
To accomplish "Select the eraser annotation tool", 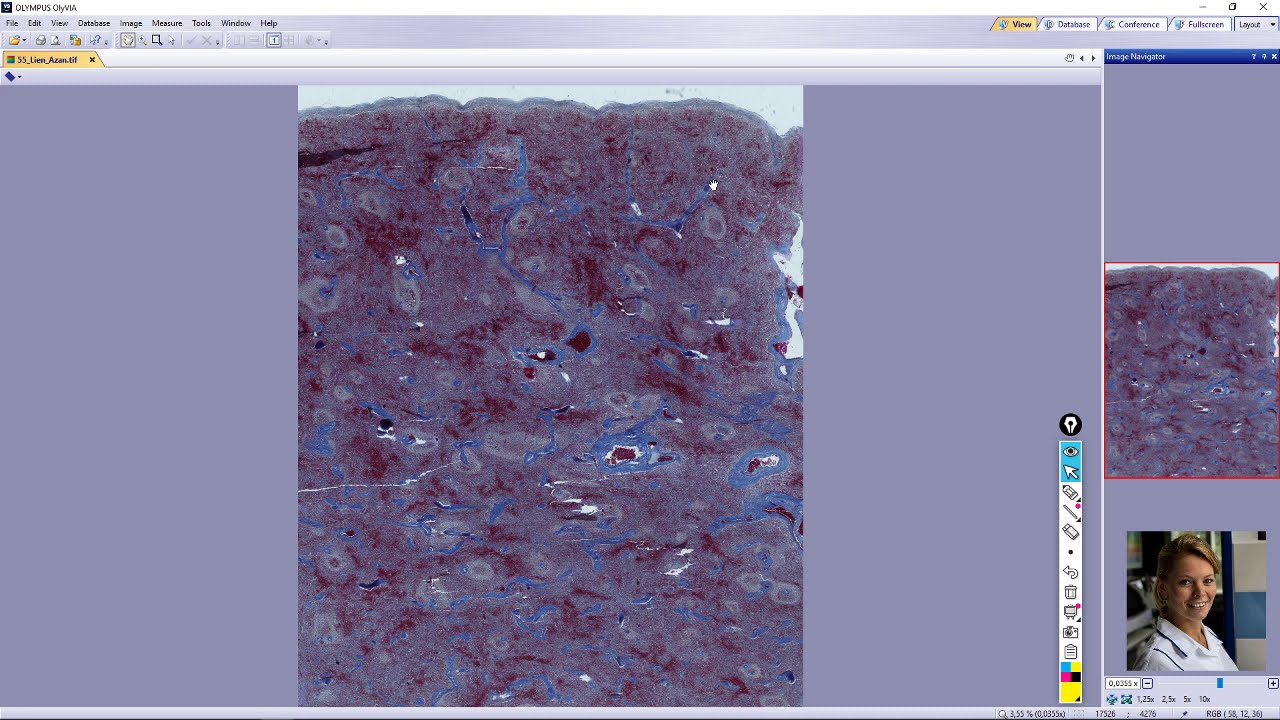I will click(x=1071, y=532).
